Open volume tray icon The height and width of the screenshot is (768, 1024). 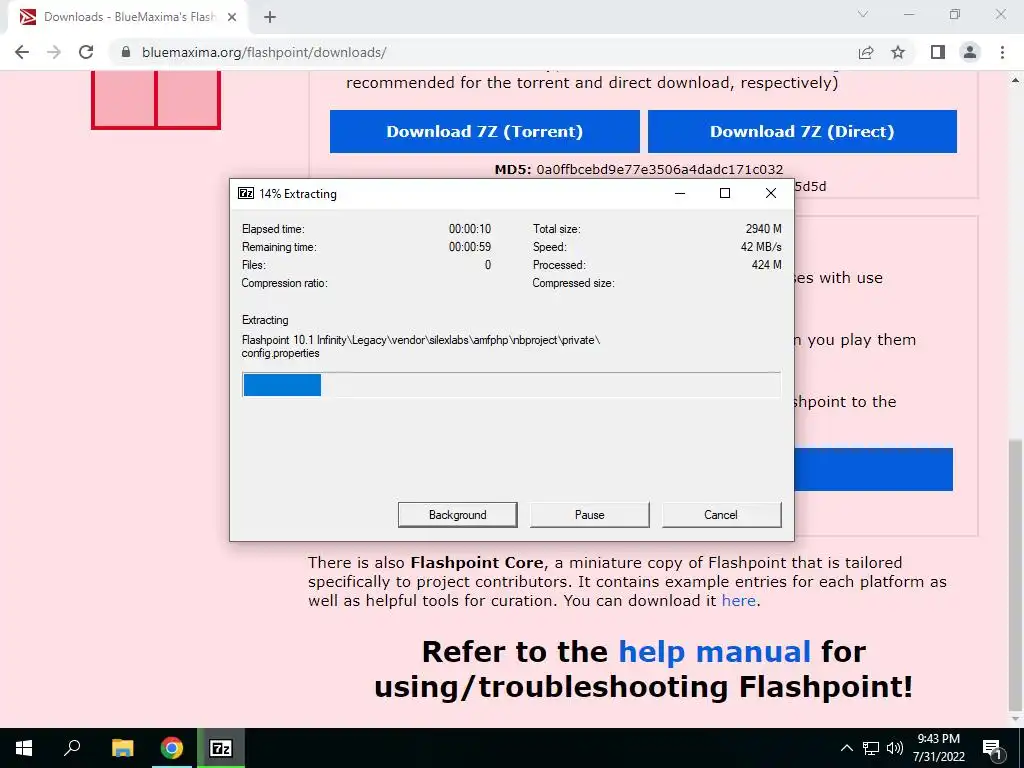click(x=895, y=748)
